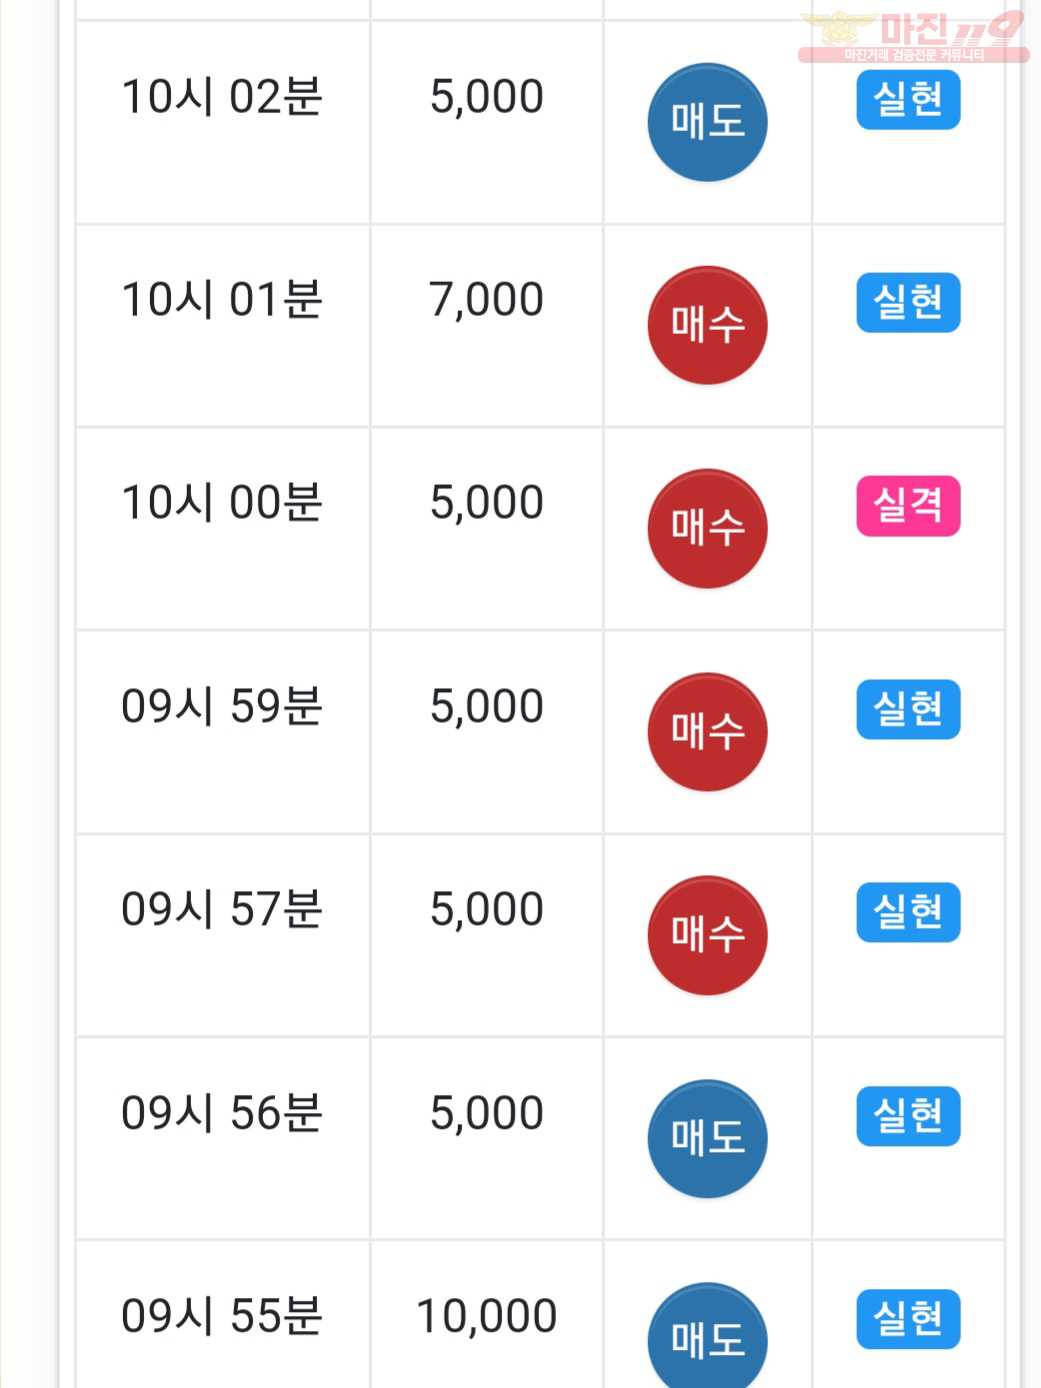
Task: Click the 10,000 amount cell
Action: (x=486, y=1316)
